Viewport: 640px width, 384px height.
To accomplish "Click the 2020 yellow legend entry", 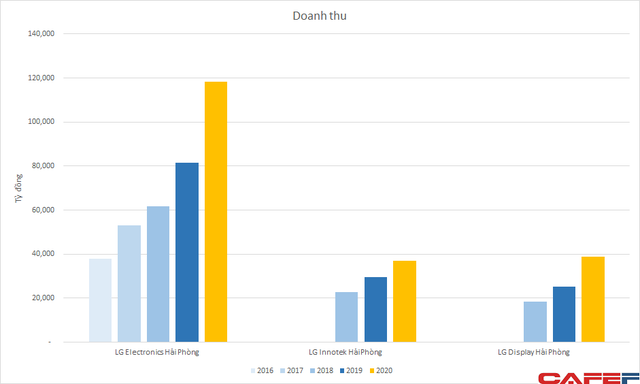I will click(381, 371).
